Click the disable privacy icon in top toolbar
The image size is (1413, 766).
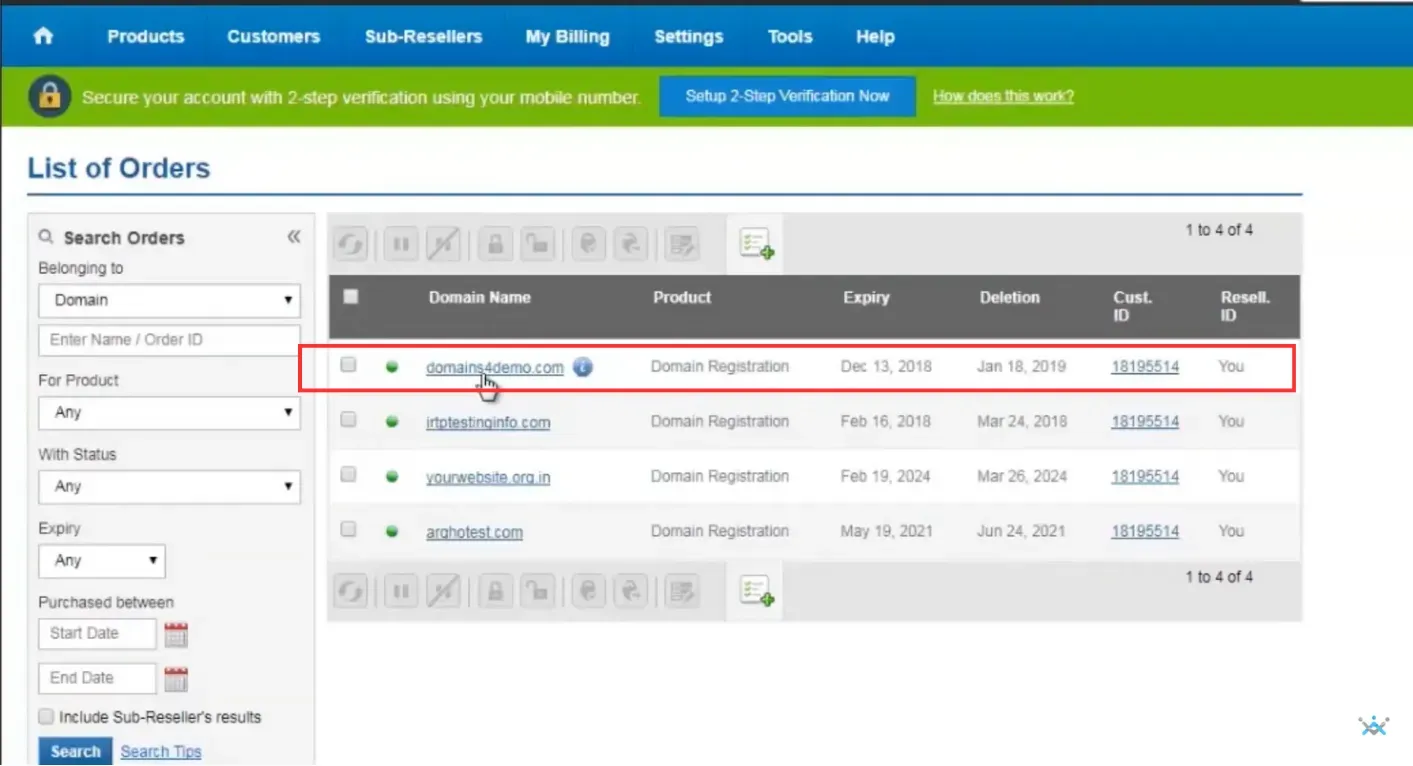coord(631,244)
